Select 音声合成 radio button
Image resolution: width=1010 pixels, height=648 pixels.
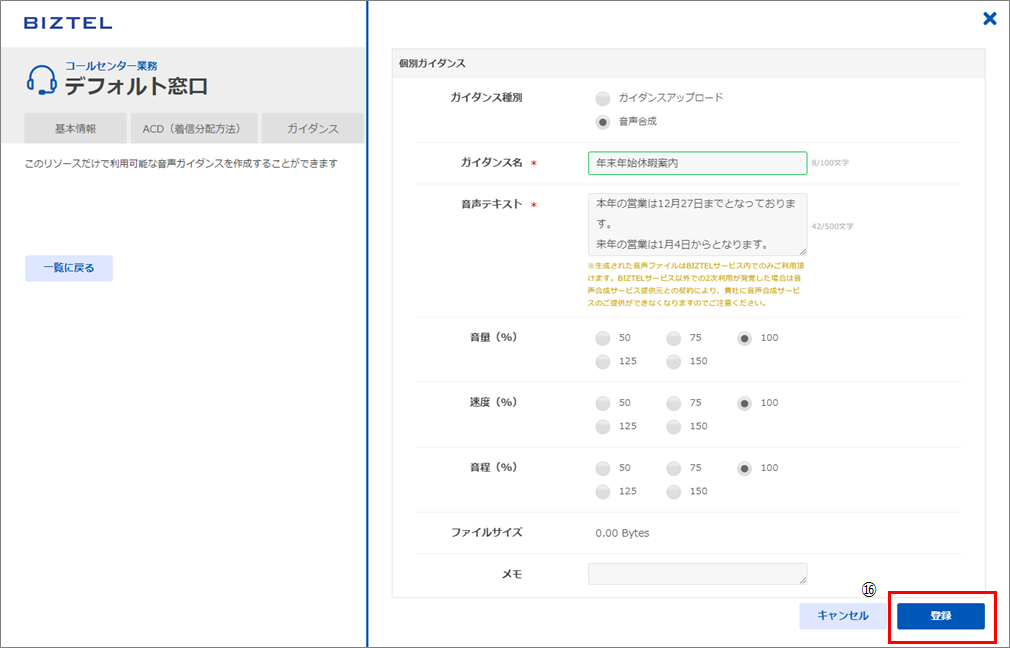[x=603, y=122]
